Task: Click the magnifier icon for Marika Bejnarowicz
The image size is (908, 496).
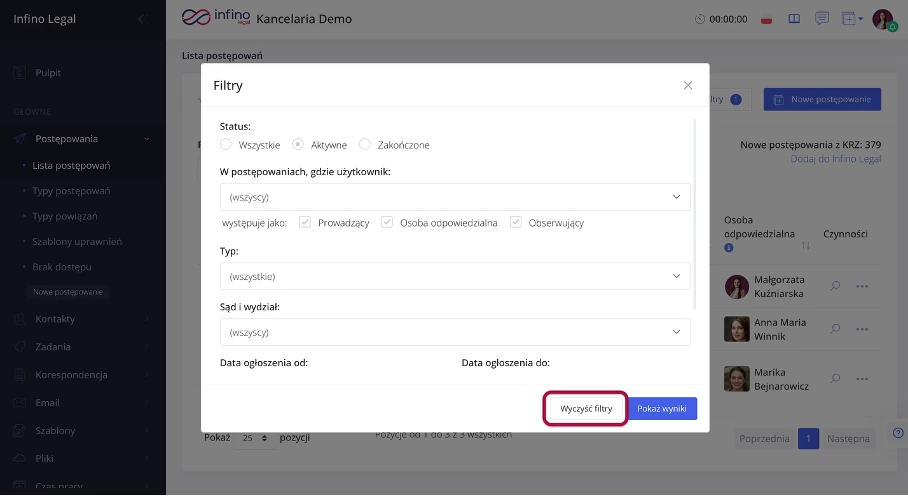Action: 835,379
